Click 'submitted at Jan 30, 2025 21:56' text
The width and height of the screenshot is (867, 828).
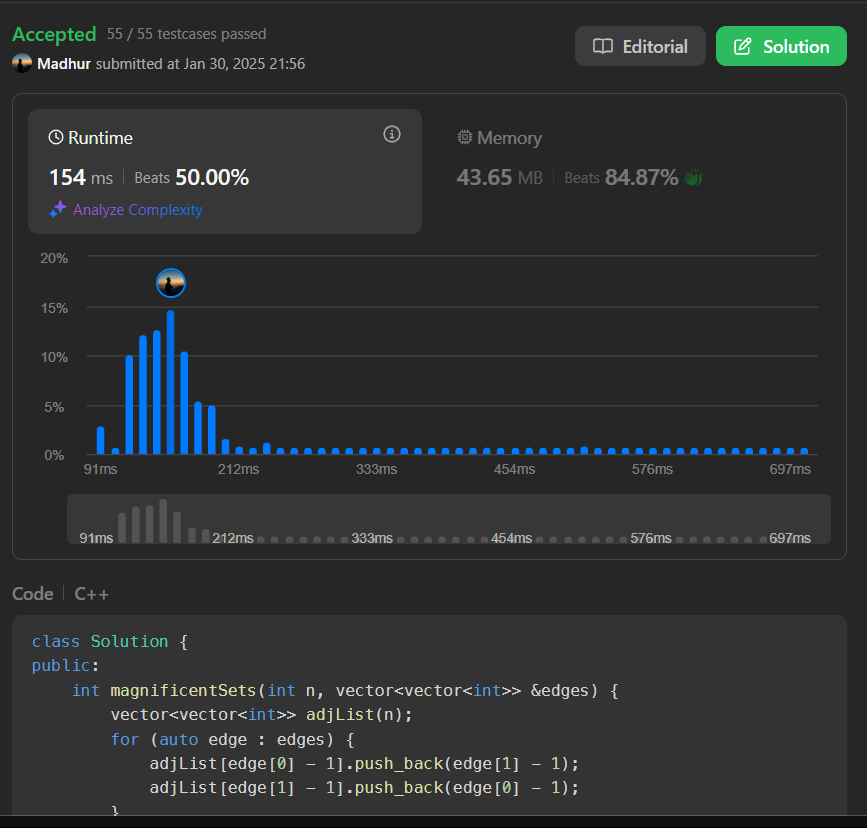pyautogui.click(x=200, y=64)
